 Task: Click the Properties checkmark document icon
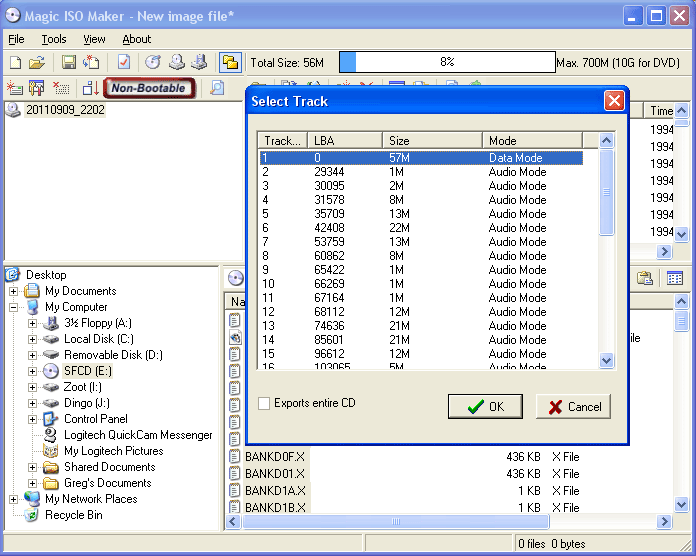[124, 62]
